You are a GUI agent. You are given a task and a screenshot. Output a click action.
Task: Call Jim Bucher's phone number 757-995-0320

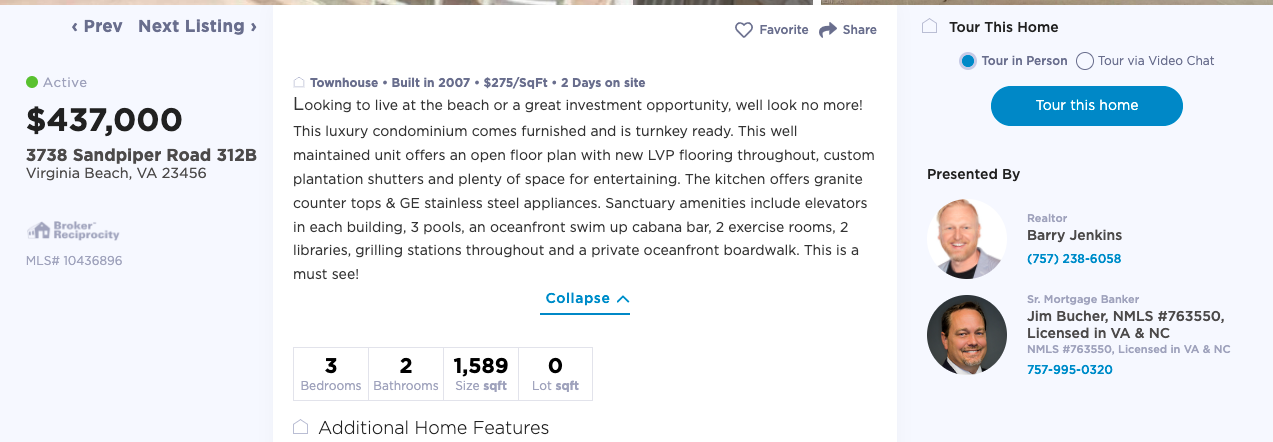(x=1069, y=370)
